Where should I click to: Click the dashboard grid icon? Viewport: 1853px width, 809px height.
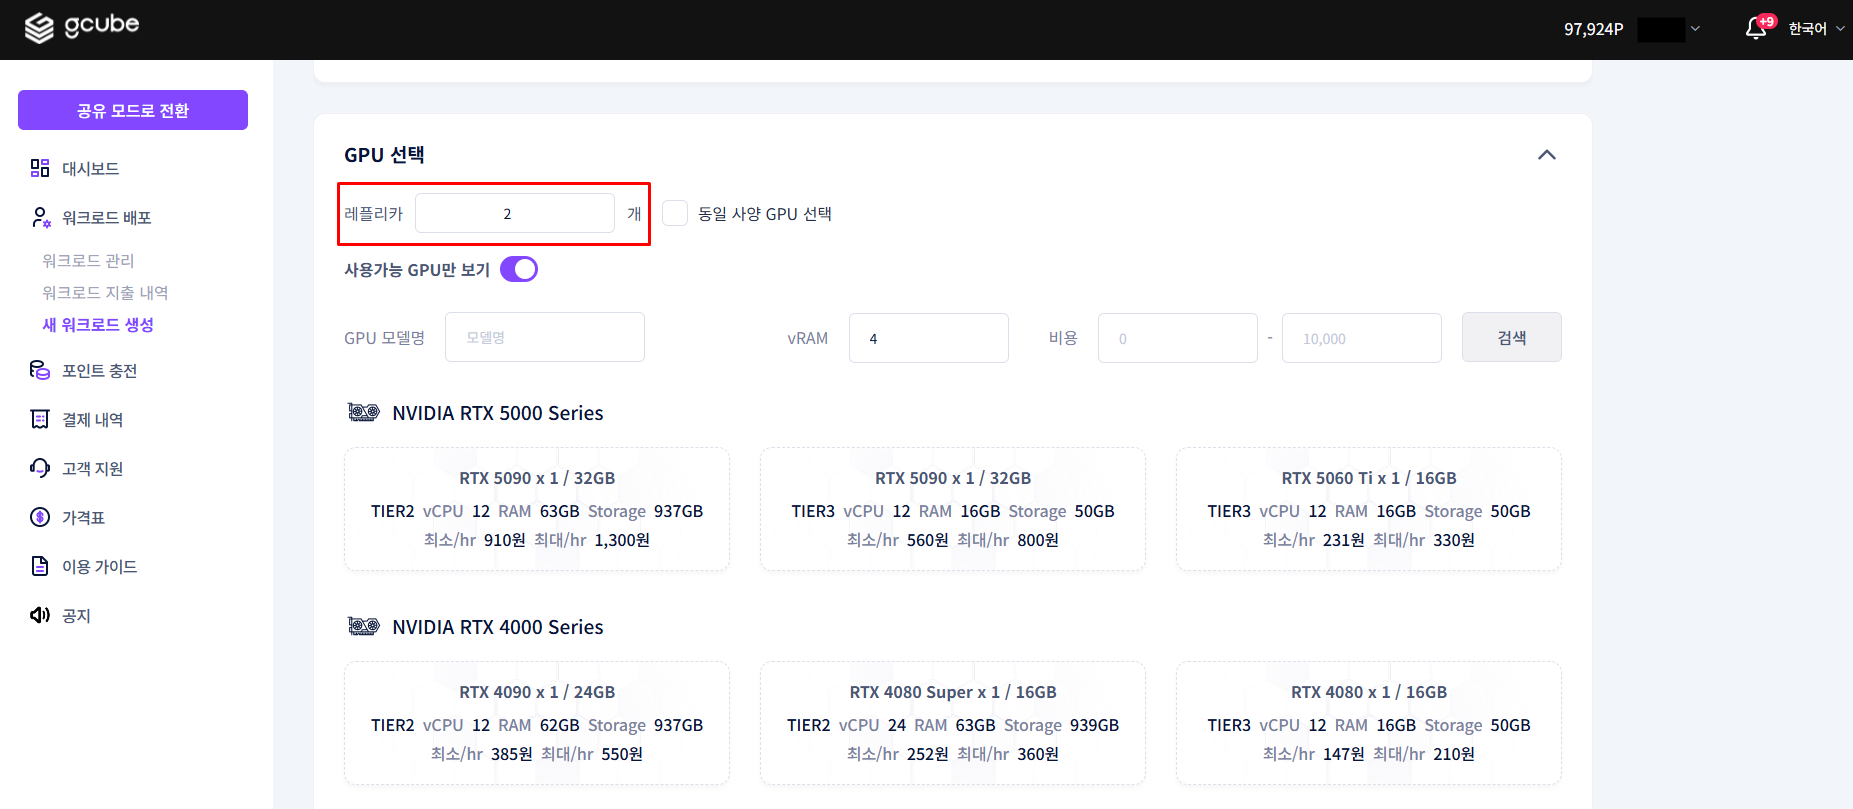pos(40,168)
